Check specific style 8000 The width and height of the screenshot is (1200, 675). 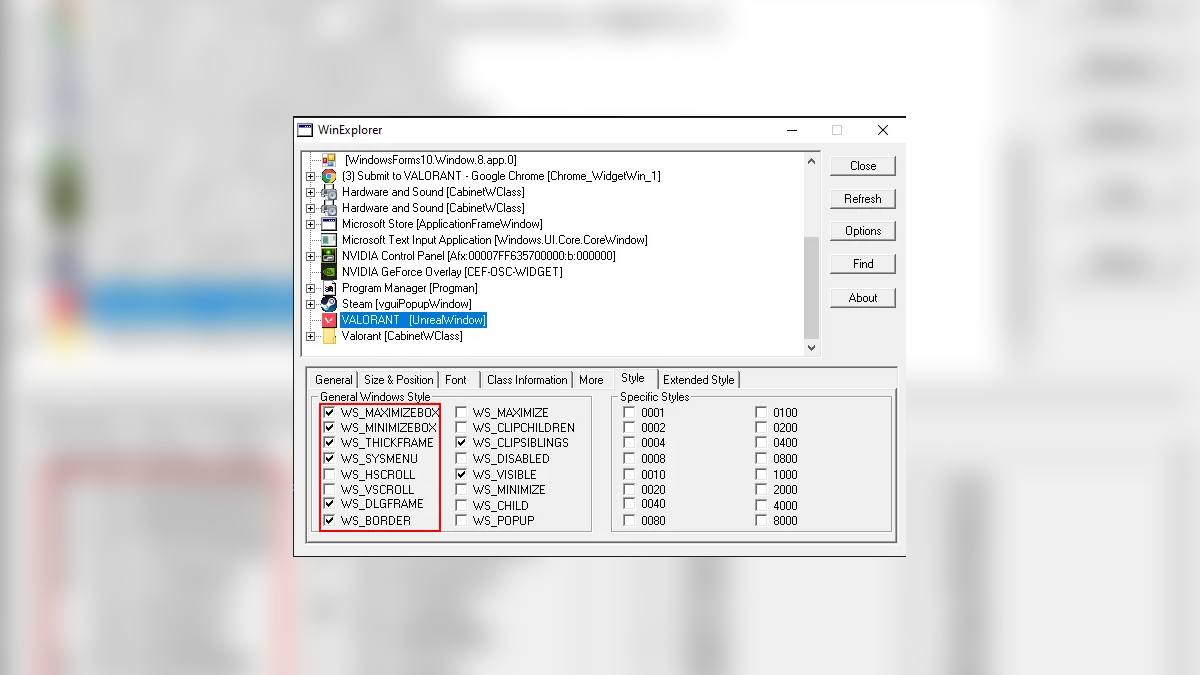click(x=761, y=520)
